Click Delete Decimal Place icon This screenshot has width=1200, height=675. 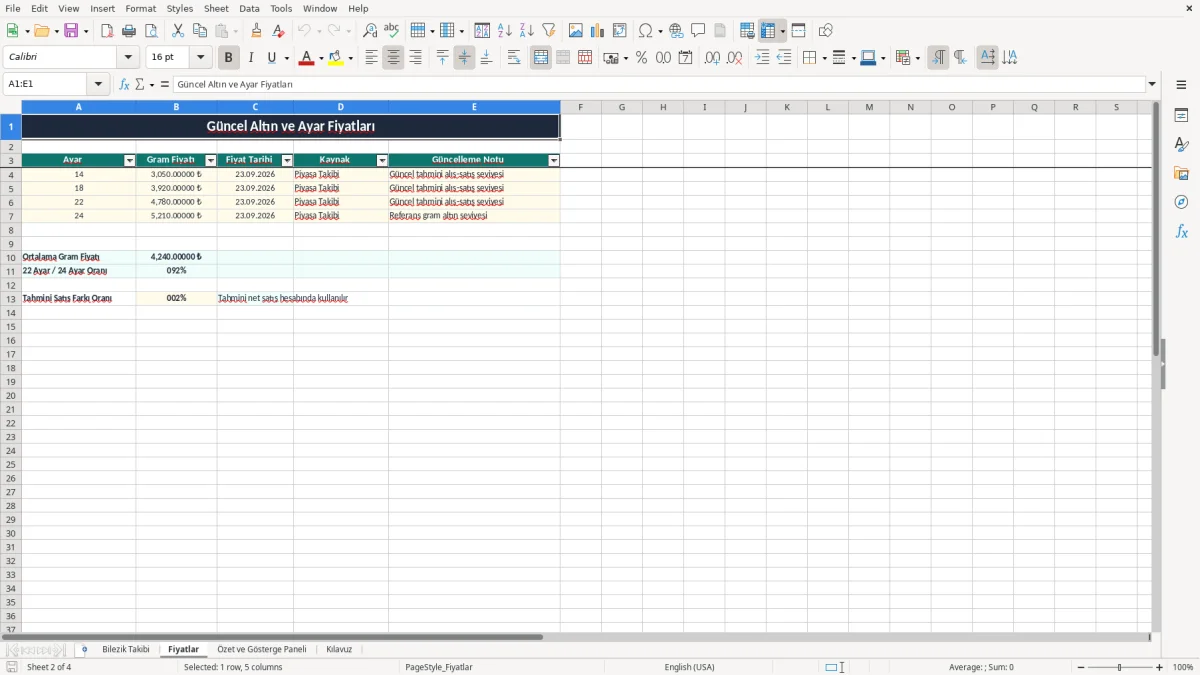[735, 58]
